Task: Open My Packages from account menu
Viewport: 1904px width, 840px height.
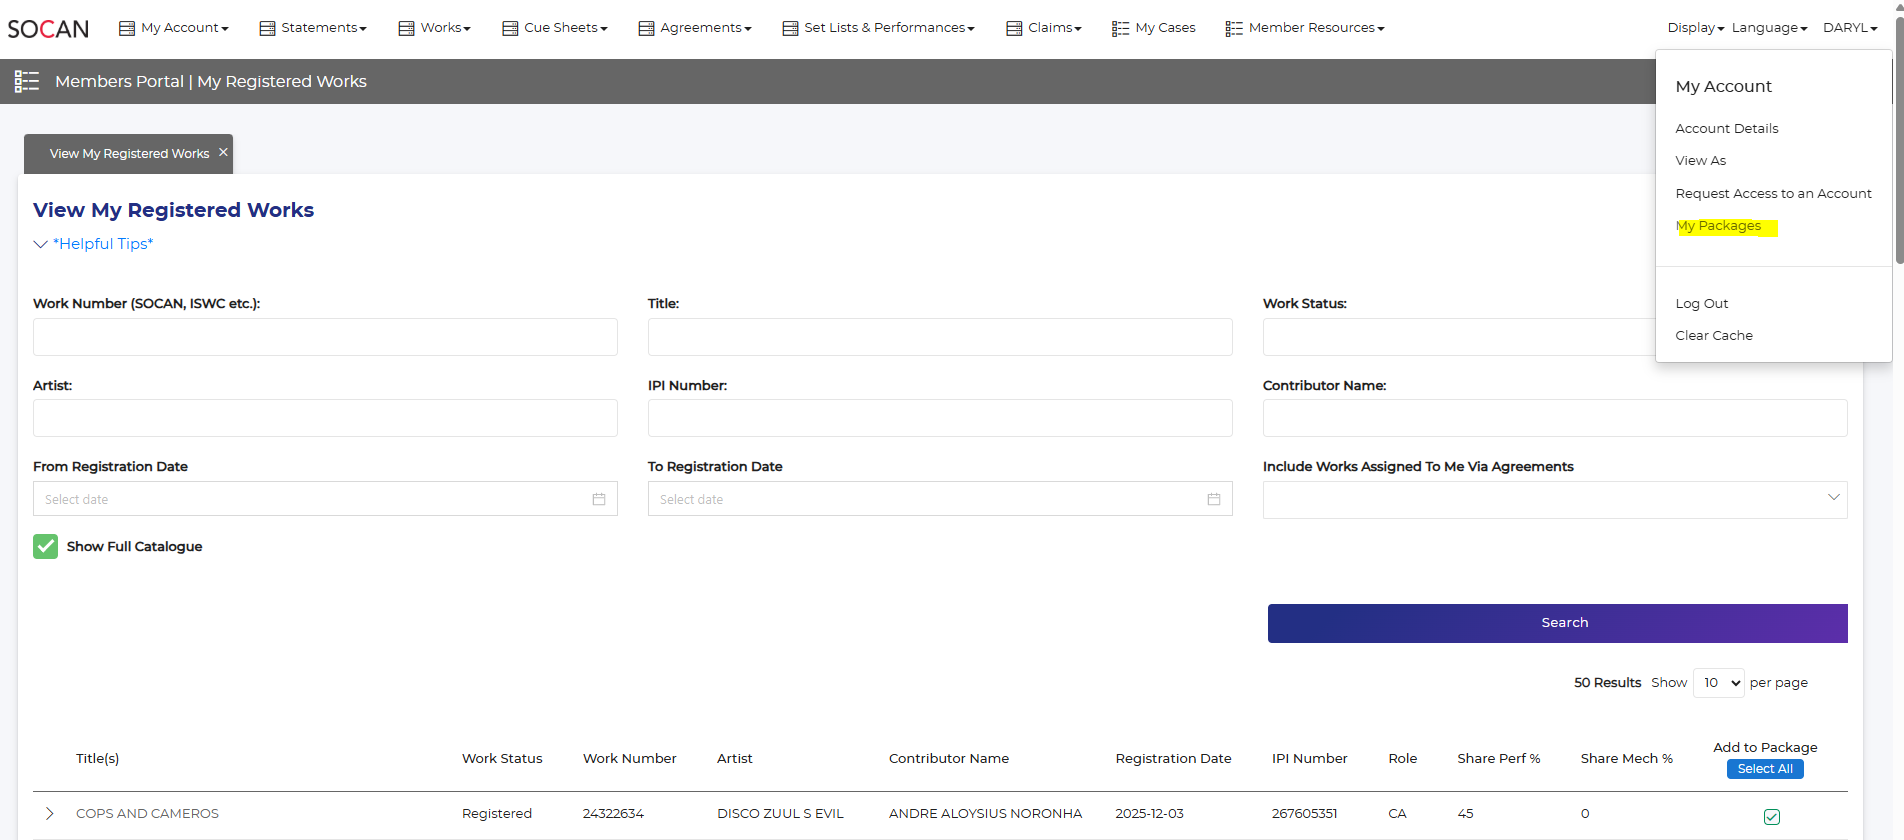Action: 1718,226
